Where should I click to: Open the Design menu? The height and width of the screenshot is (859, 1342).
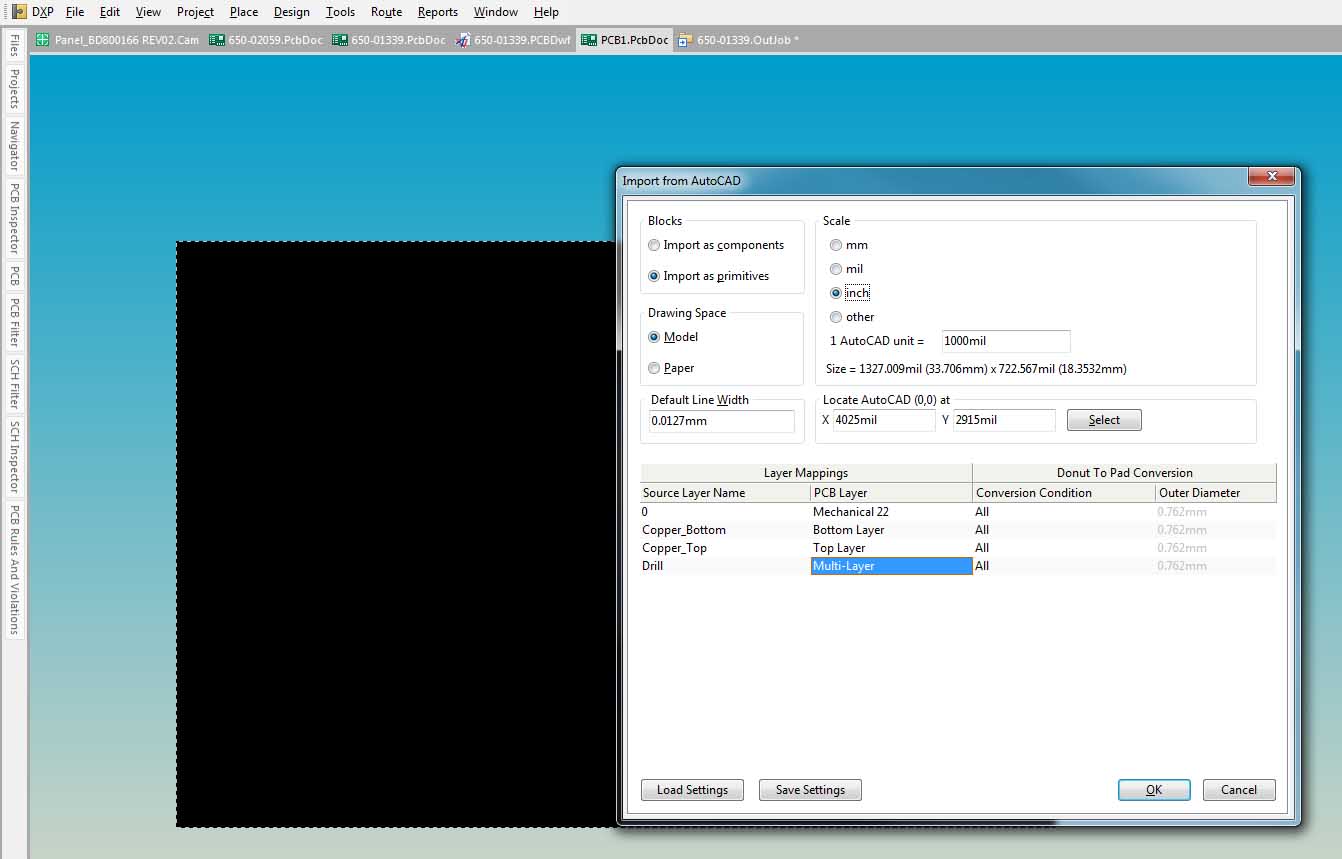(291, 12)
